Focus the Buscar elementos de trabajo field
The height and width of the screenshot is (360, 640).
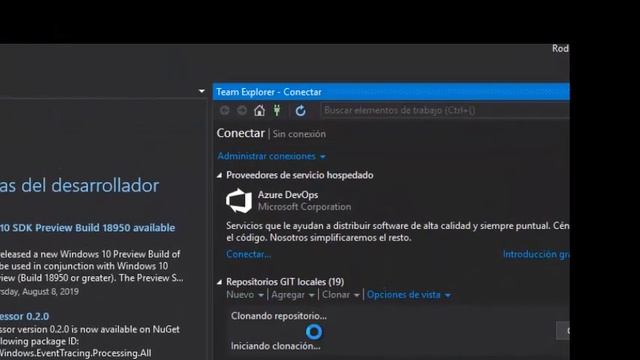coord(445,110)
